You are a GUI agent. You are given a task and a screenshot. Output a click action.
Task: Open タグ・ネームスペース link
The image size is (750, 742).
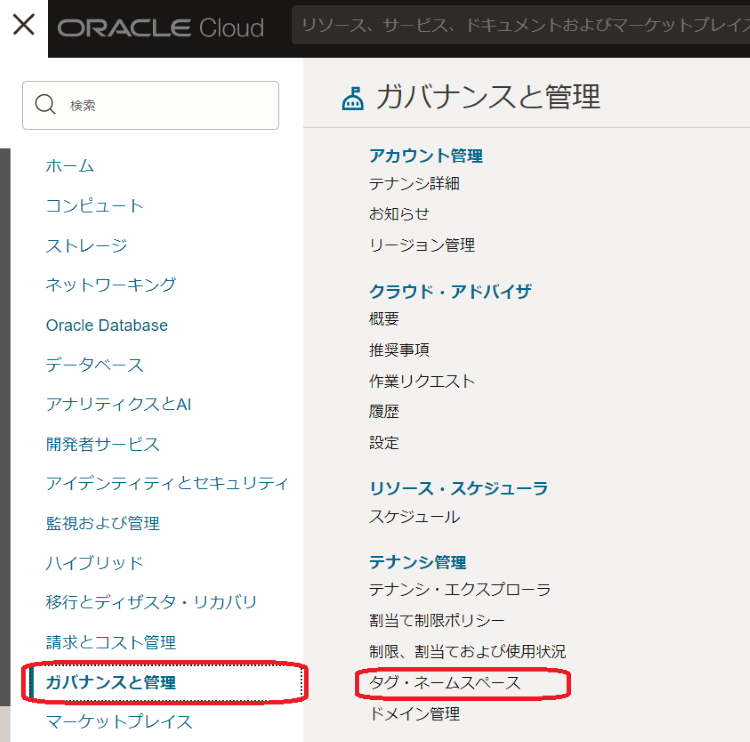(445, 683)
